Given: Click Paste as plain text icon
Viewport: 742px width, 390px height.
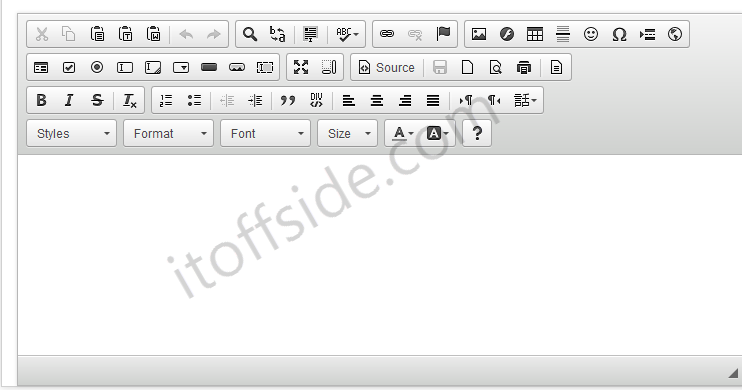Looking at the screenshot, I should (x=125, y=34).
